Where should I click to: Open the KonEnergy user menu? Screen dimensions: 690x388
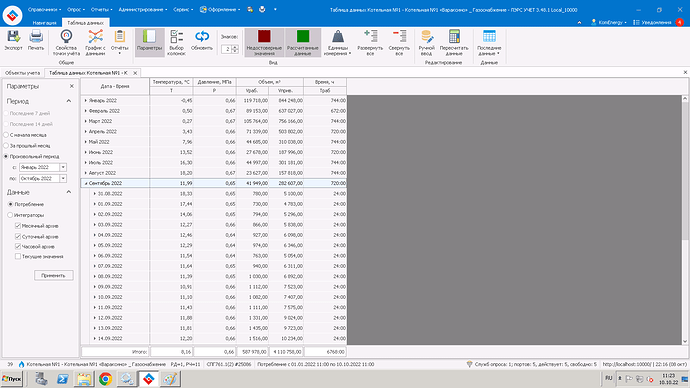coord(609,22)
